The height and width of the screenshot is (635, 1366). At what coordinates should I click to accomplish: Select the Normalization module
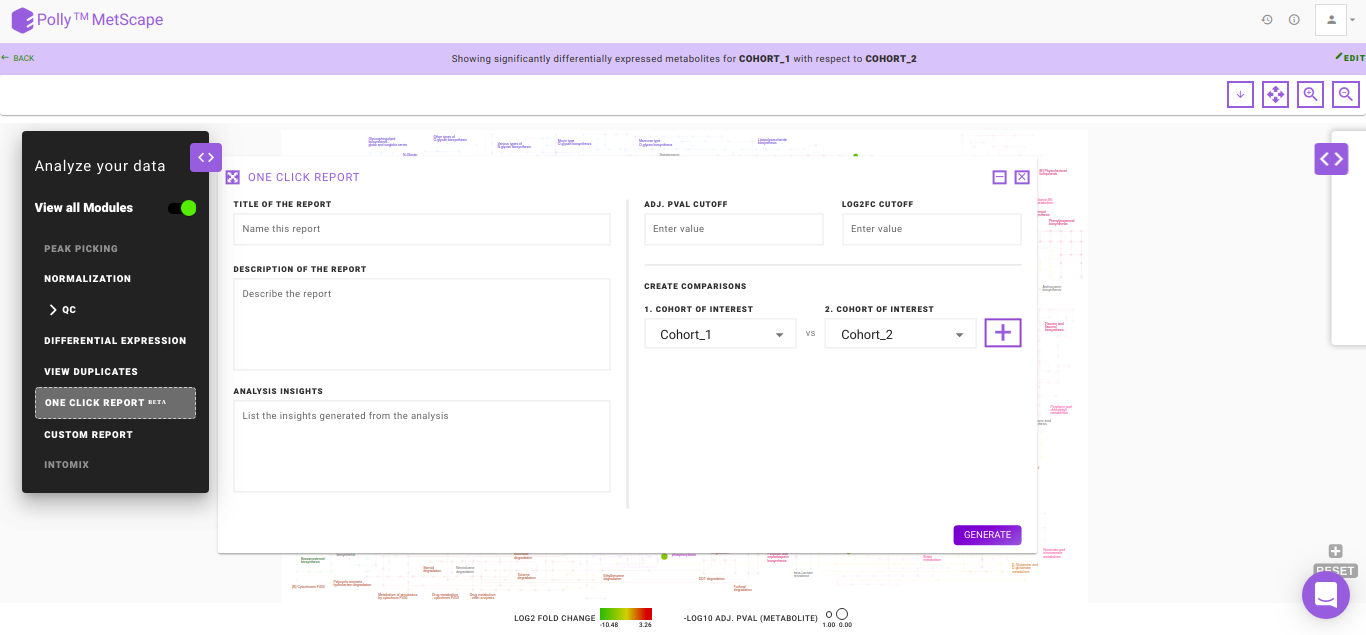coord(88,279)
